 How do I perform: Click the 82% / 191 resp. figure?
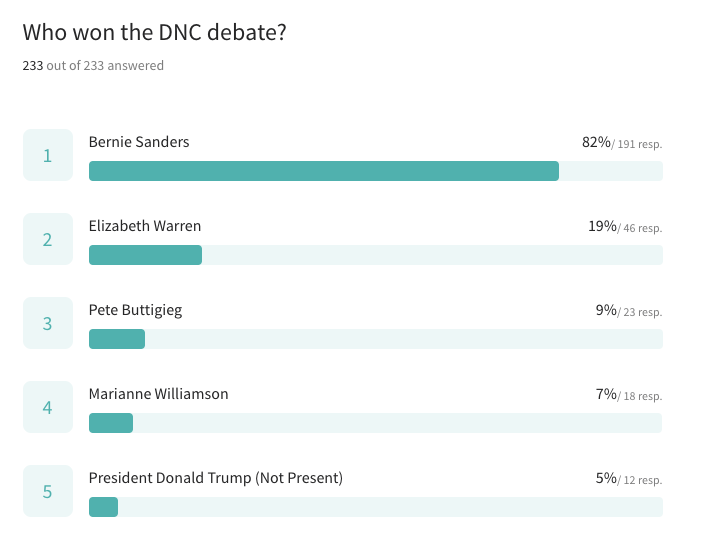pos(622,143)
